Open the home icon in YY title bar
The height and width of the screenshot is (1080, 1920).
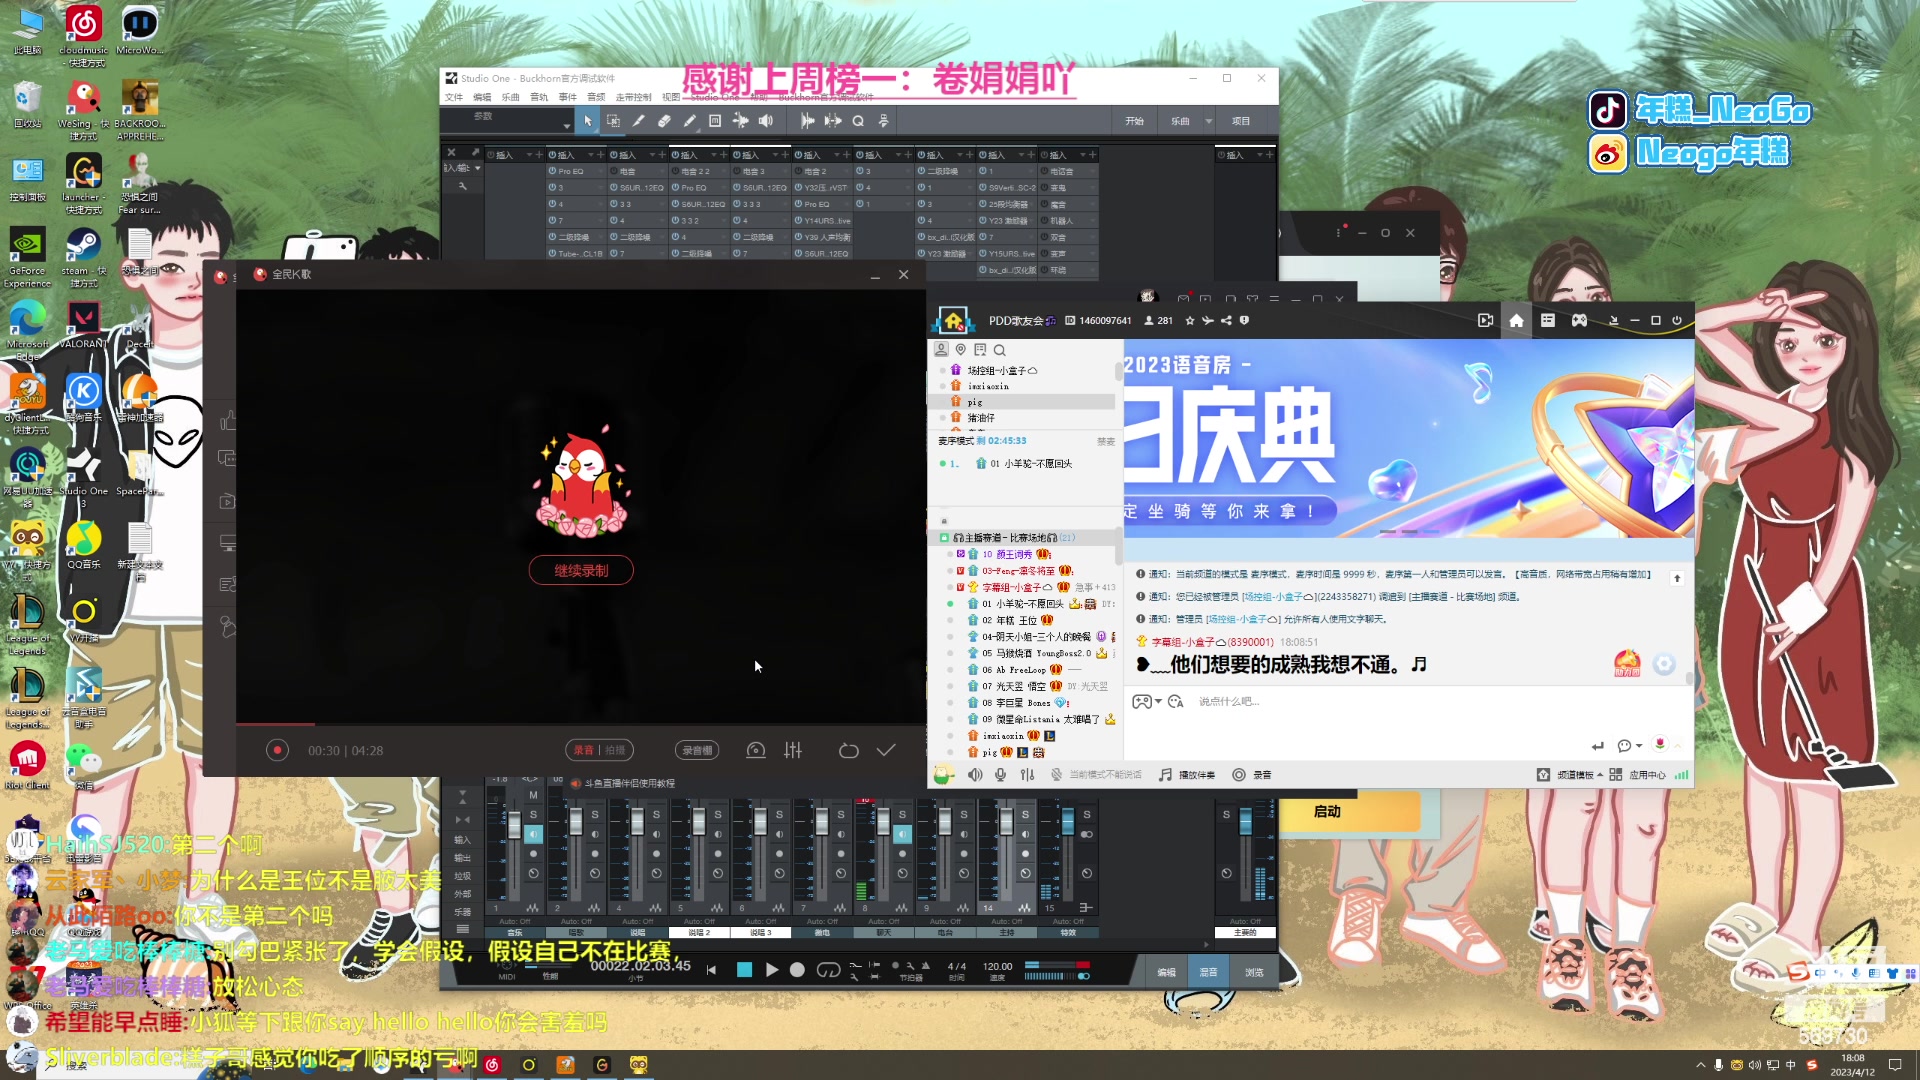click(1516, 321)
